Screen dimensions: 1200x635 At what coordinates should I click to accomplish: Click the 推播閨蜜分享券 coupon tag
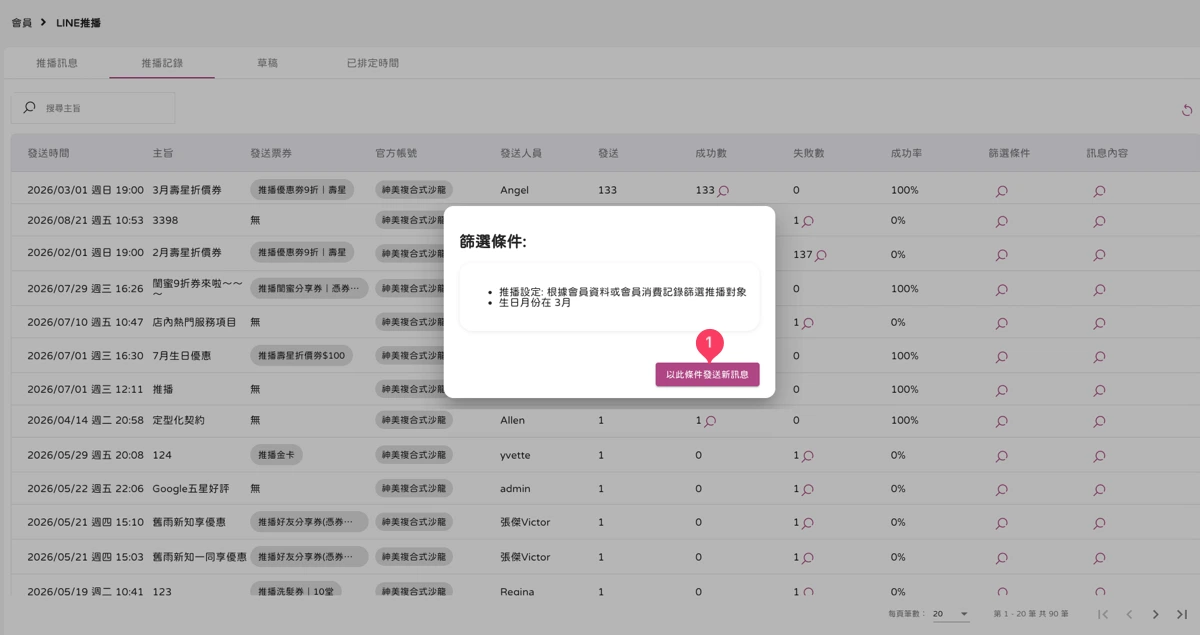[309, 288]
